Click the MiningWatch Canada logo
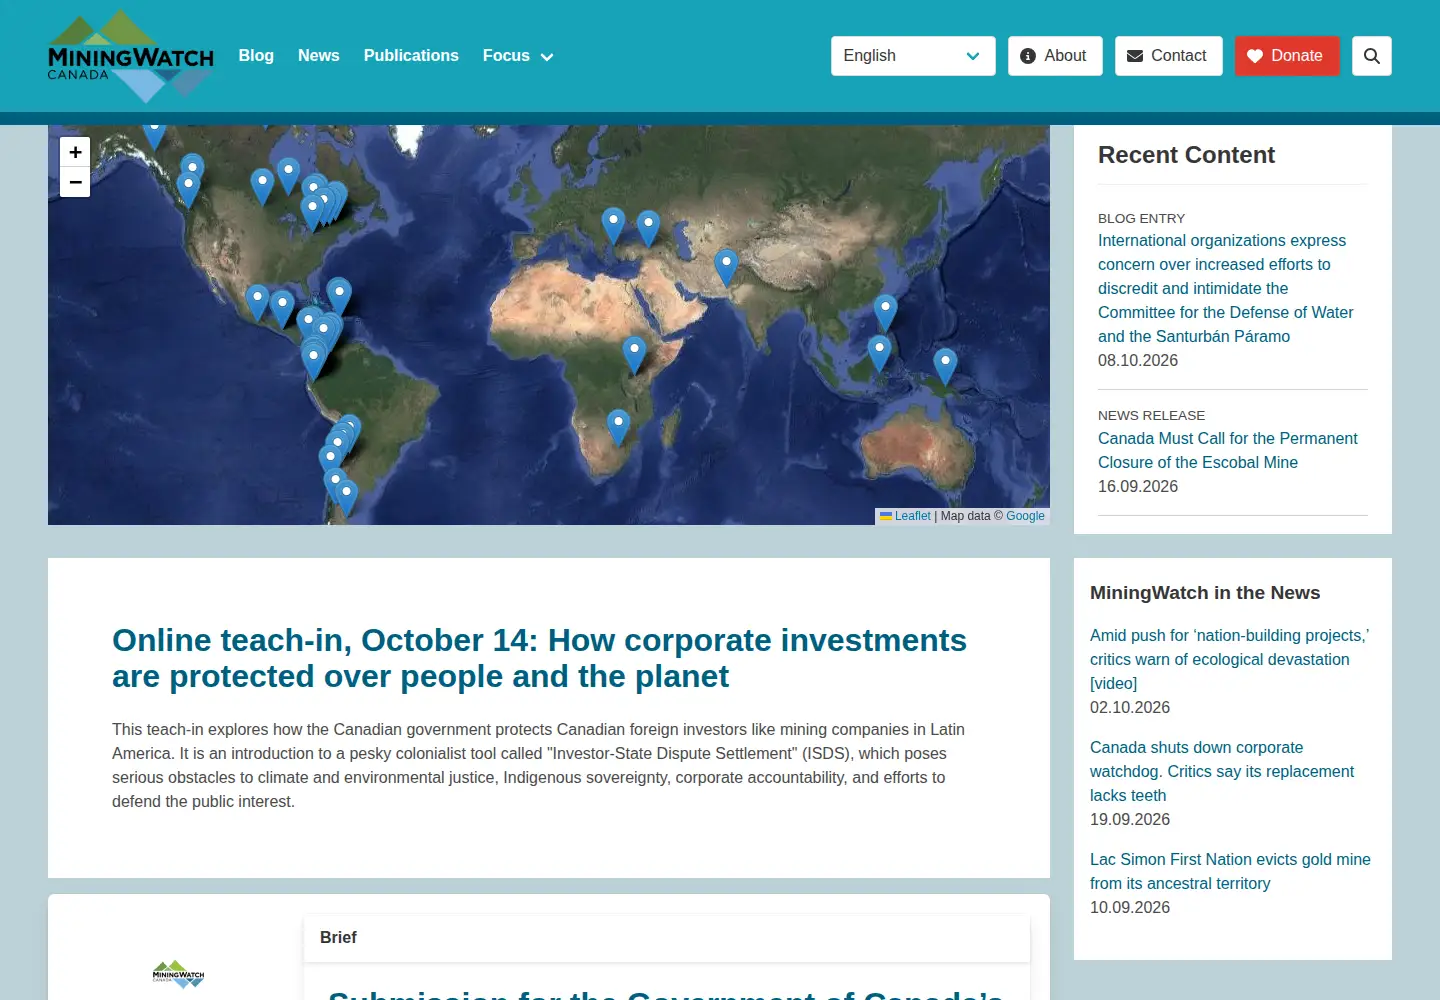The width and height of the screenshot is (1440, 1000). 131,57
